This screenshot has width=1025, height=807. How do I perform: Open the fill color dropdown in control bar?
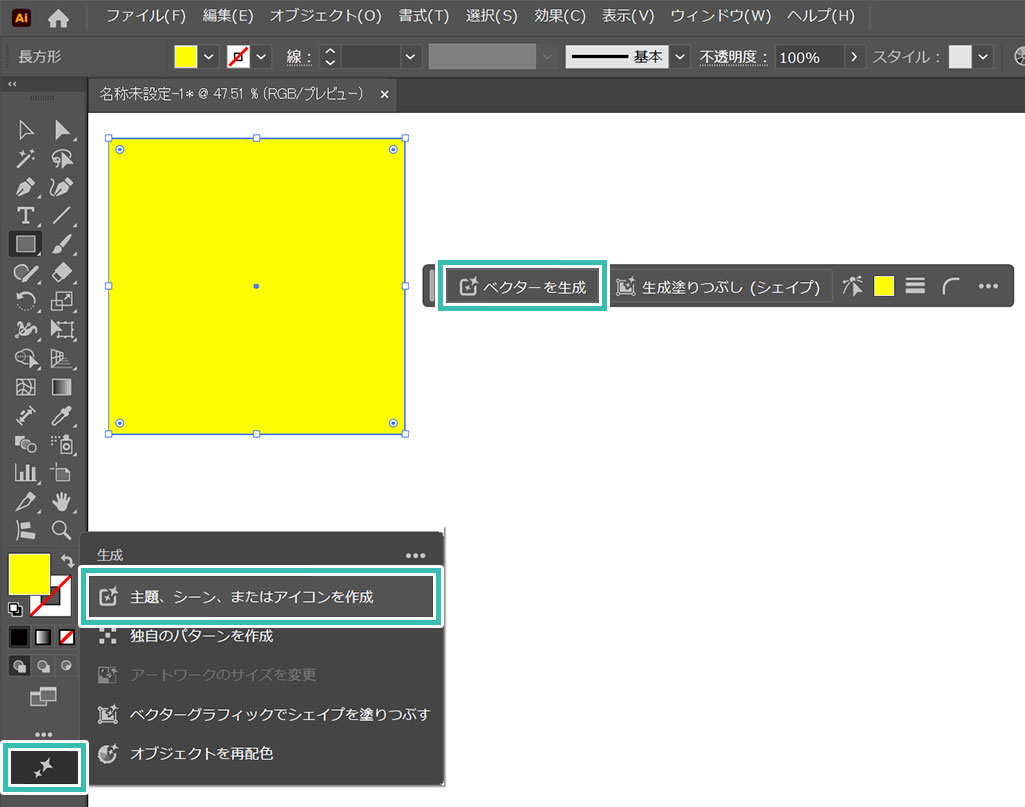click(x=209, y=57)
